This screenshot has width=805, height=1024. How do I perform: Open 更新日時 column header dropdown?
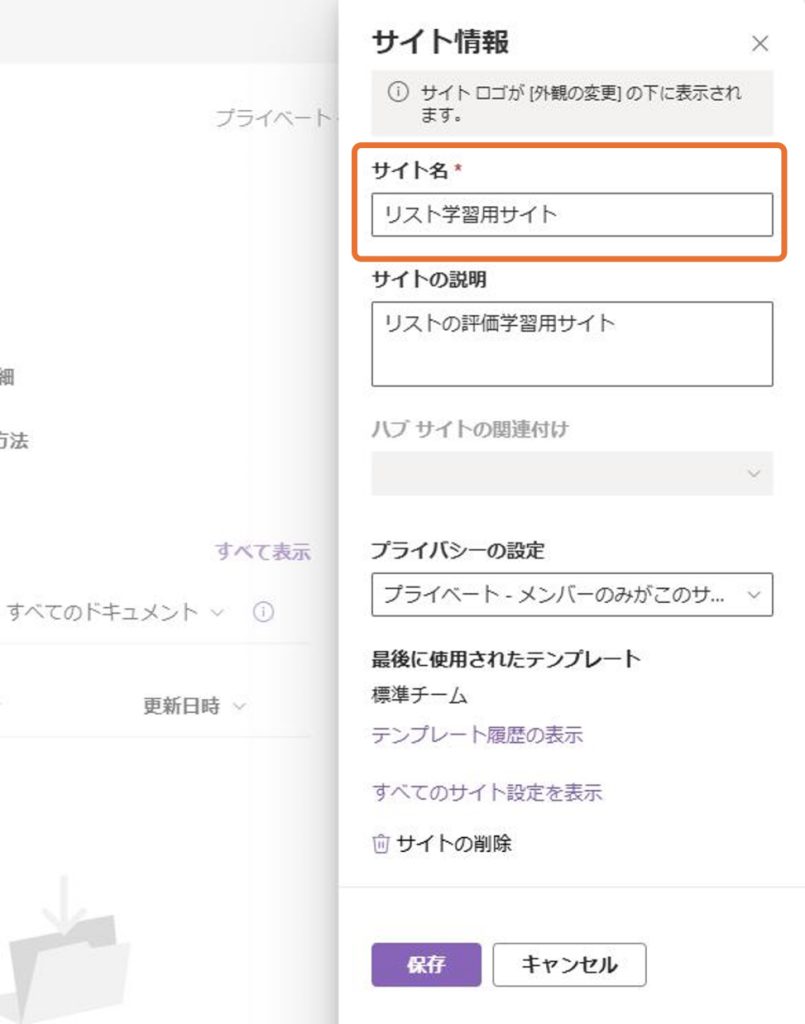pos(195,706)
